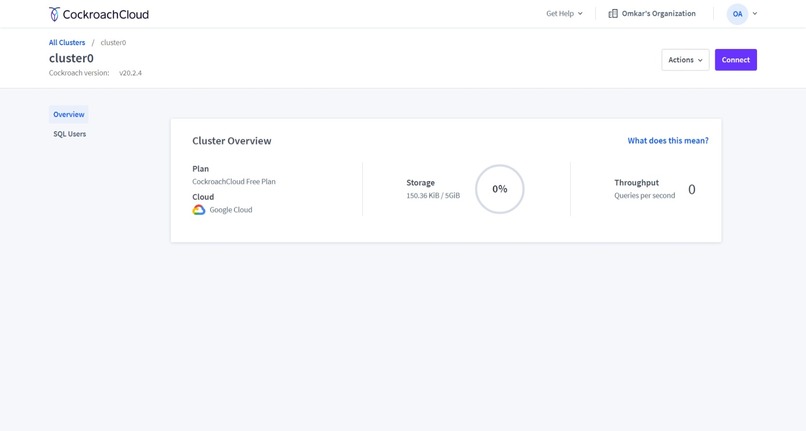Click CockroachCloud Free Plan text
806x431 pixels.
coord(234,182)
